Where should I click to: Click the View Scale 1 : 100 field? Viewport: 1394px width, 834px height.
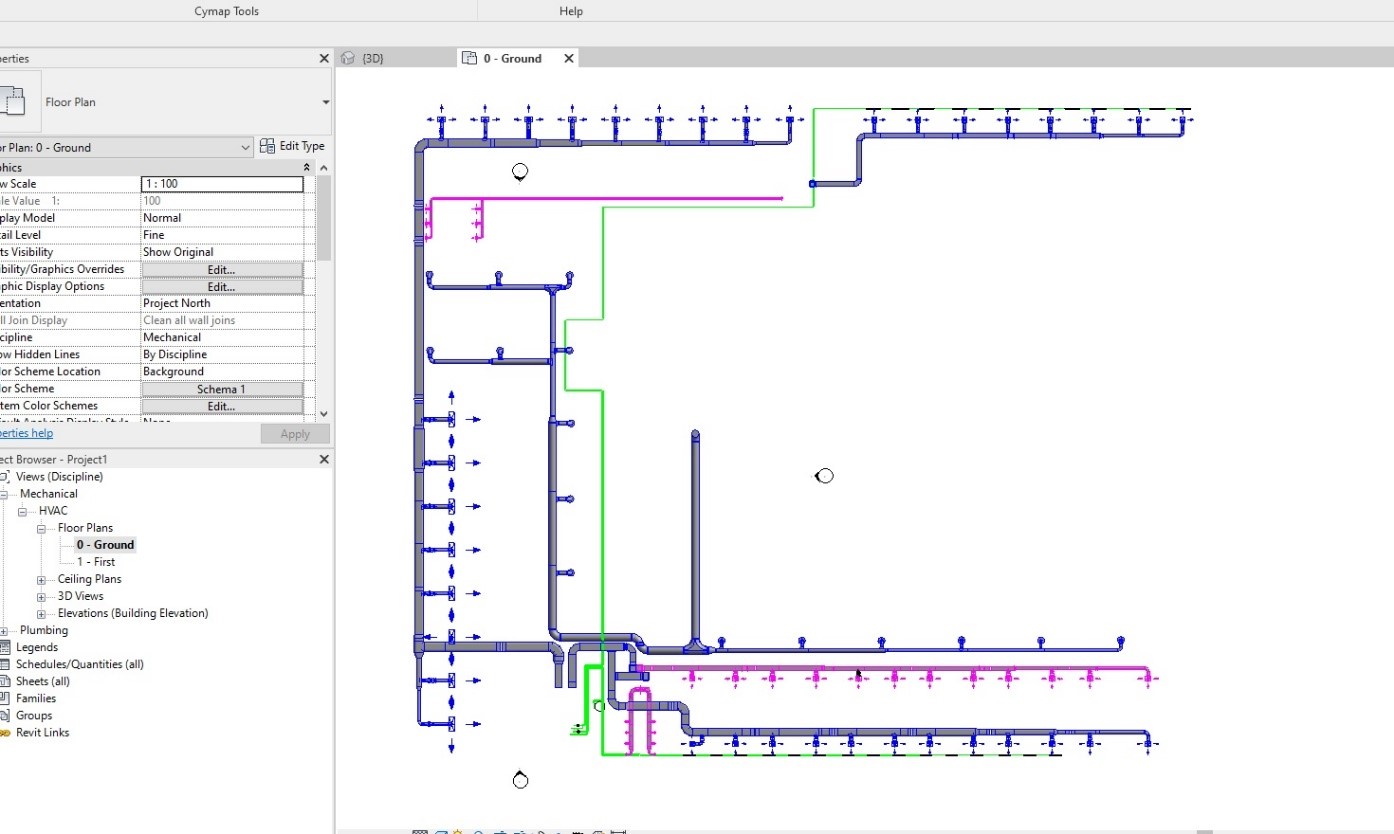click(222, 184)
